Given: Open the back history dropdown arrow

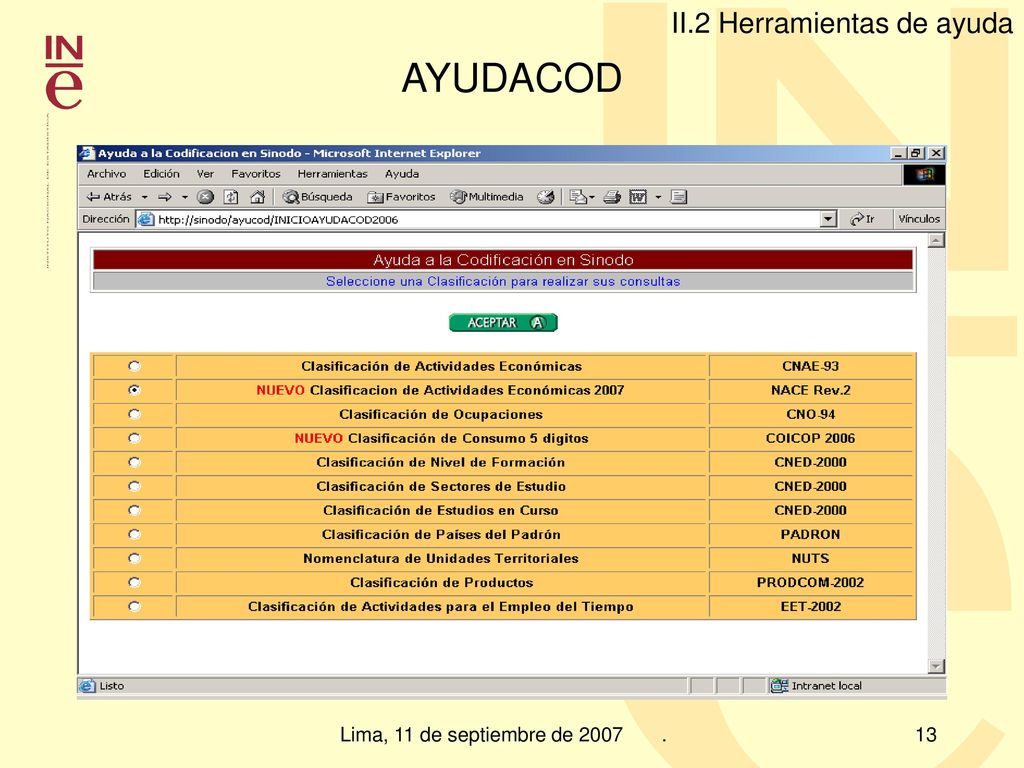Looking at the screenshot, I should point(145,197).
